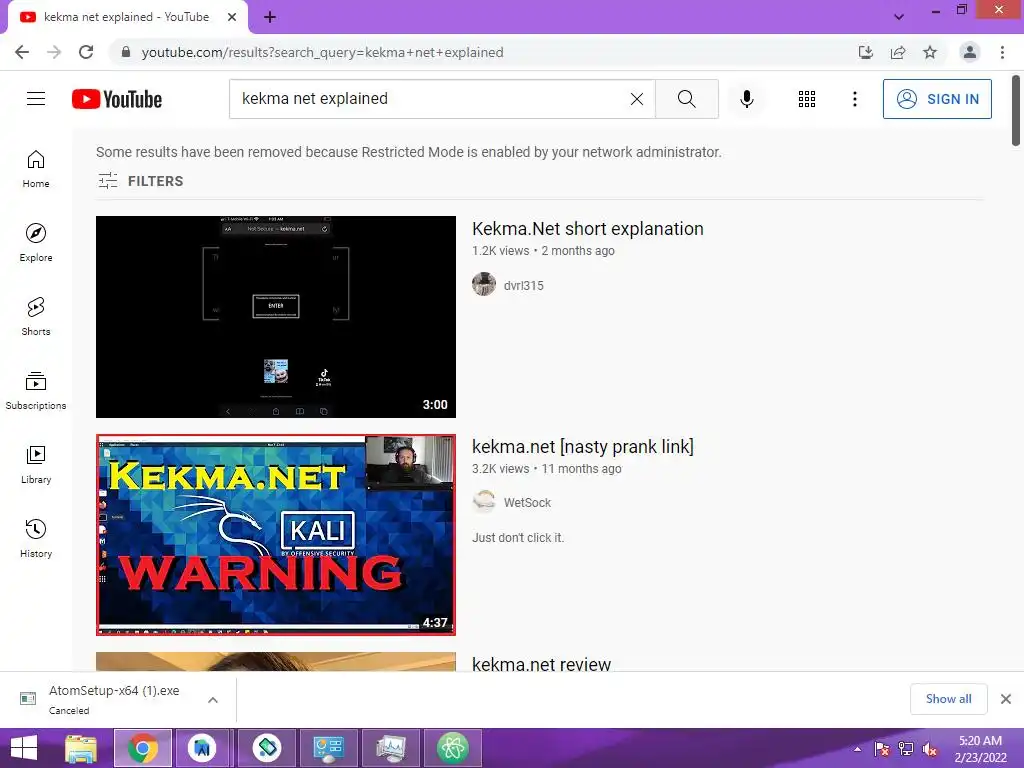
Task: Open the Windows Start button
Action: [24, 748]
